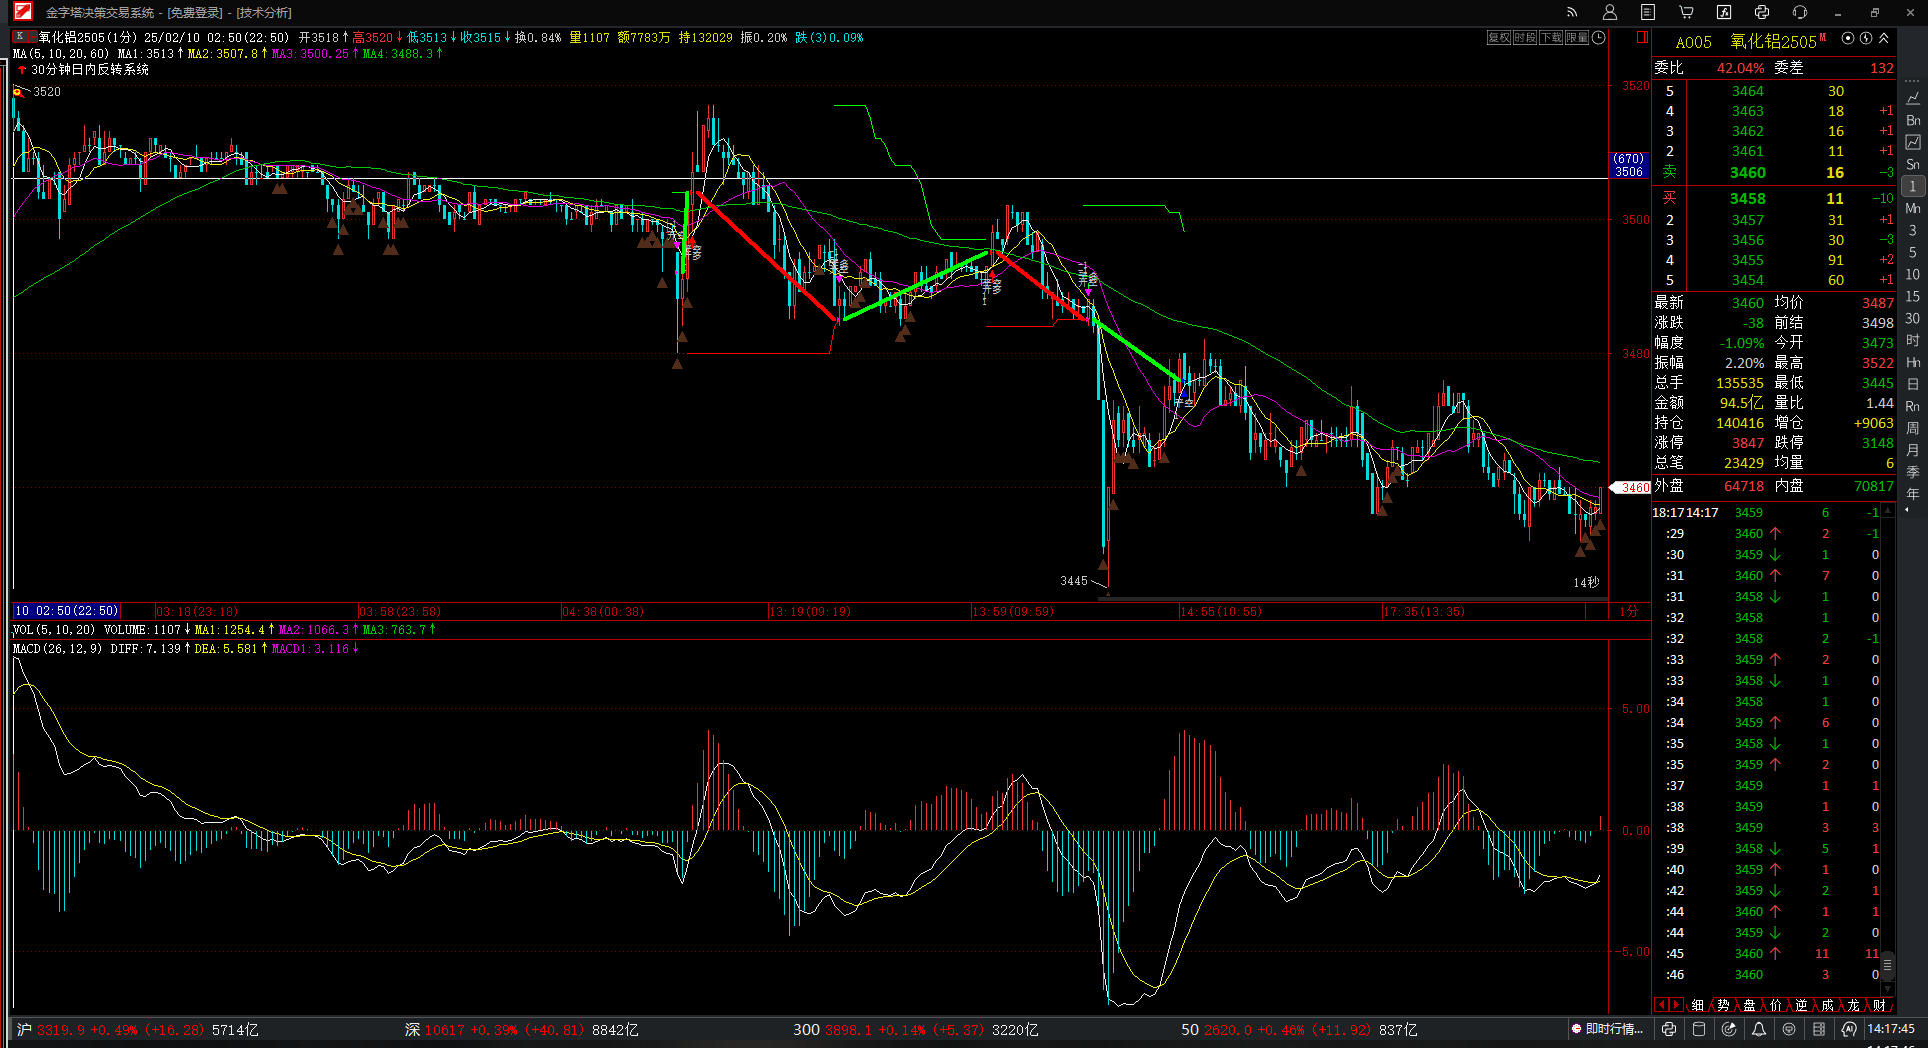Open the customer service headset icon

[1800, 12]
